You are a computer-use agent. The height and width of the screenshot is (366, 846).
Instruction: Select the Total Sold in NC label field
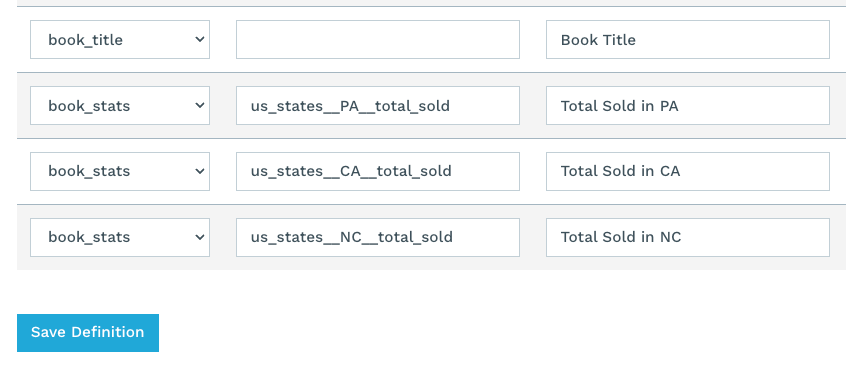click(x=688, y=237)
